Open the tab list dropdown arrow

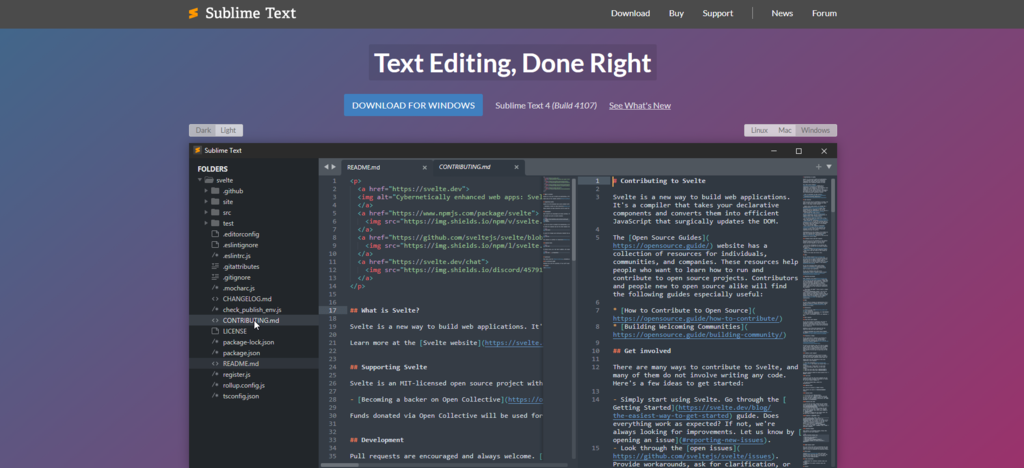click(829, 166)
